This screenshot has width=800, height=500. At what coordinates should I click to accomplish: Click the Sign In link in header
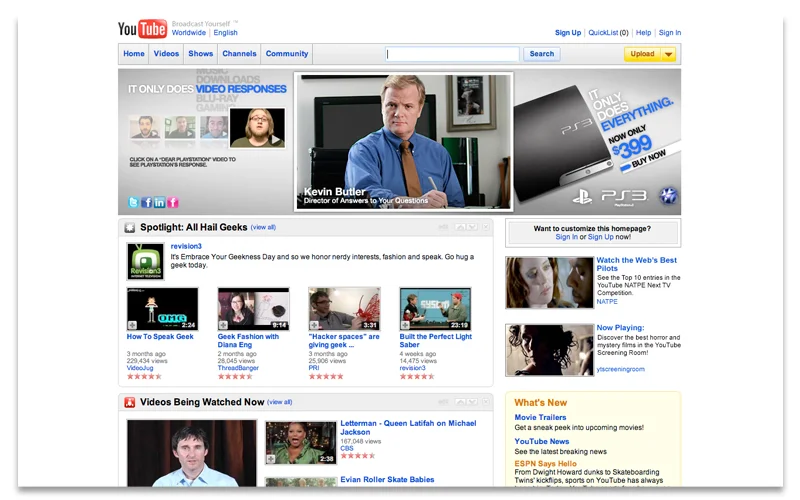(670, 33)
